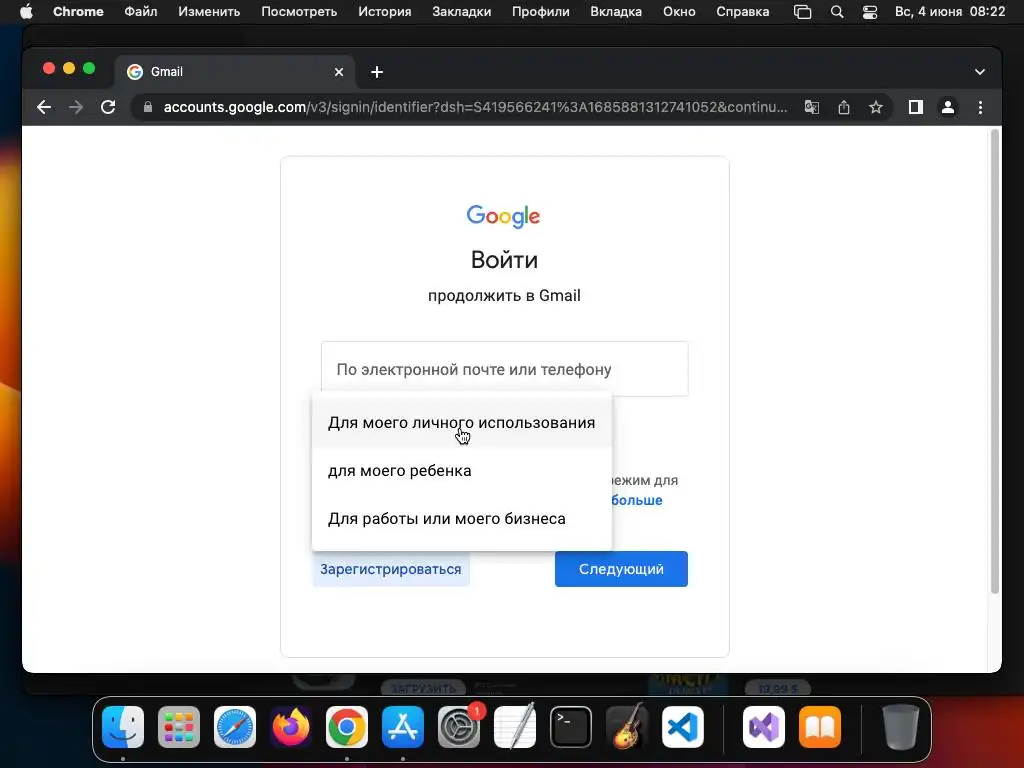Open a new tab with the plus button

377,72
